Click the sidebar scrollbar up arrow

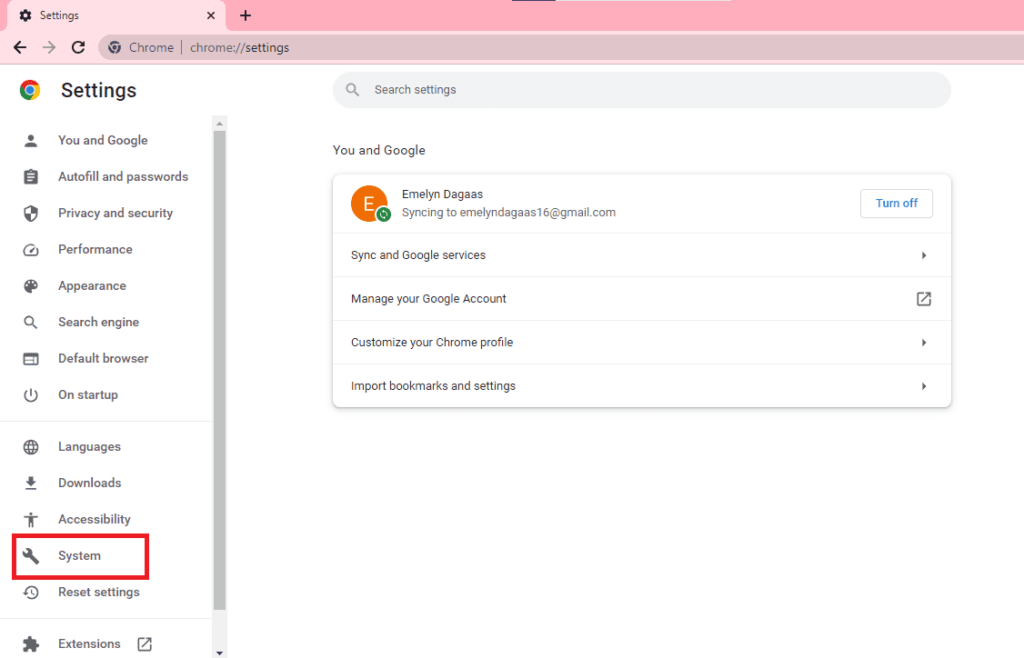(x=219, y=123)
